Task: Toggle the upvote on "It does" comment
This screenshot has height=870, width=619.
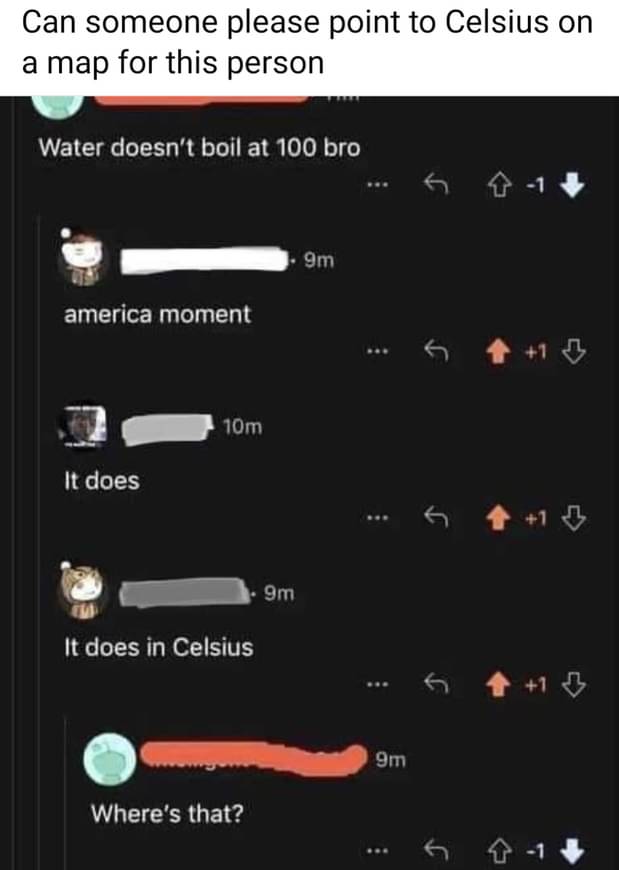Action: pos(498,518)
